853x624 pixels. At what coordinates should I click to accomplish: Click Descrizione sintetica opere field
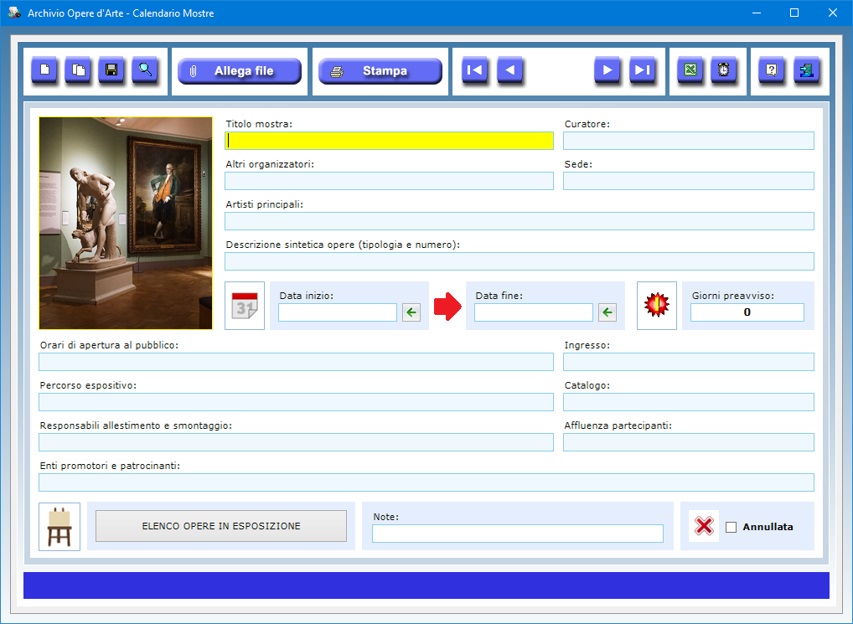[x=520, y=262]
